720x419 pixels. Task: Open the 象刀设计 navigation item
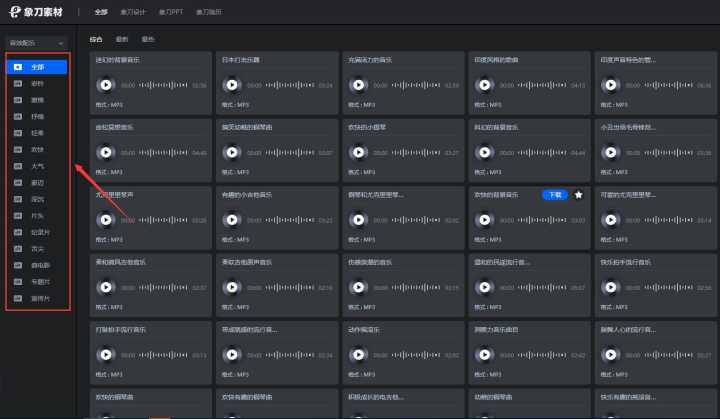pos(133,12)
